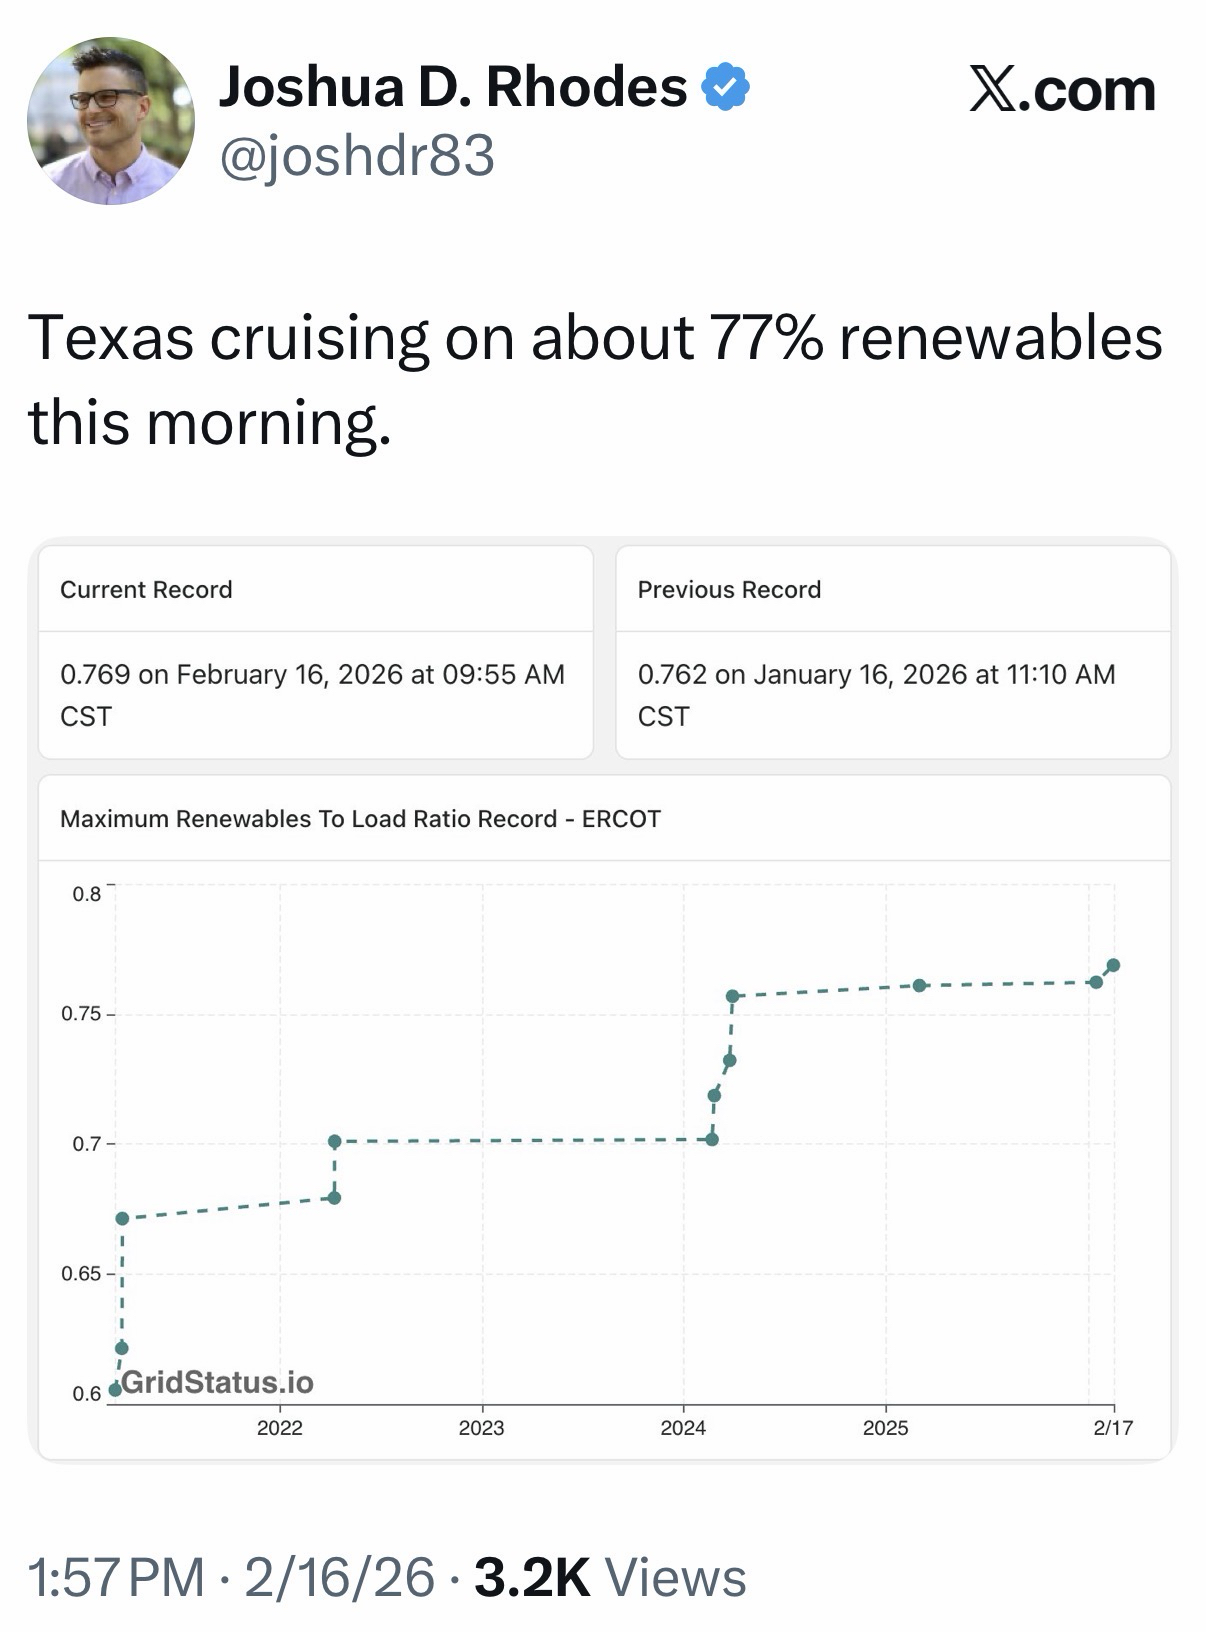
Task: Click the Current Record card header
Action: click(x=146, y=589)
